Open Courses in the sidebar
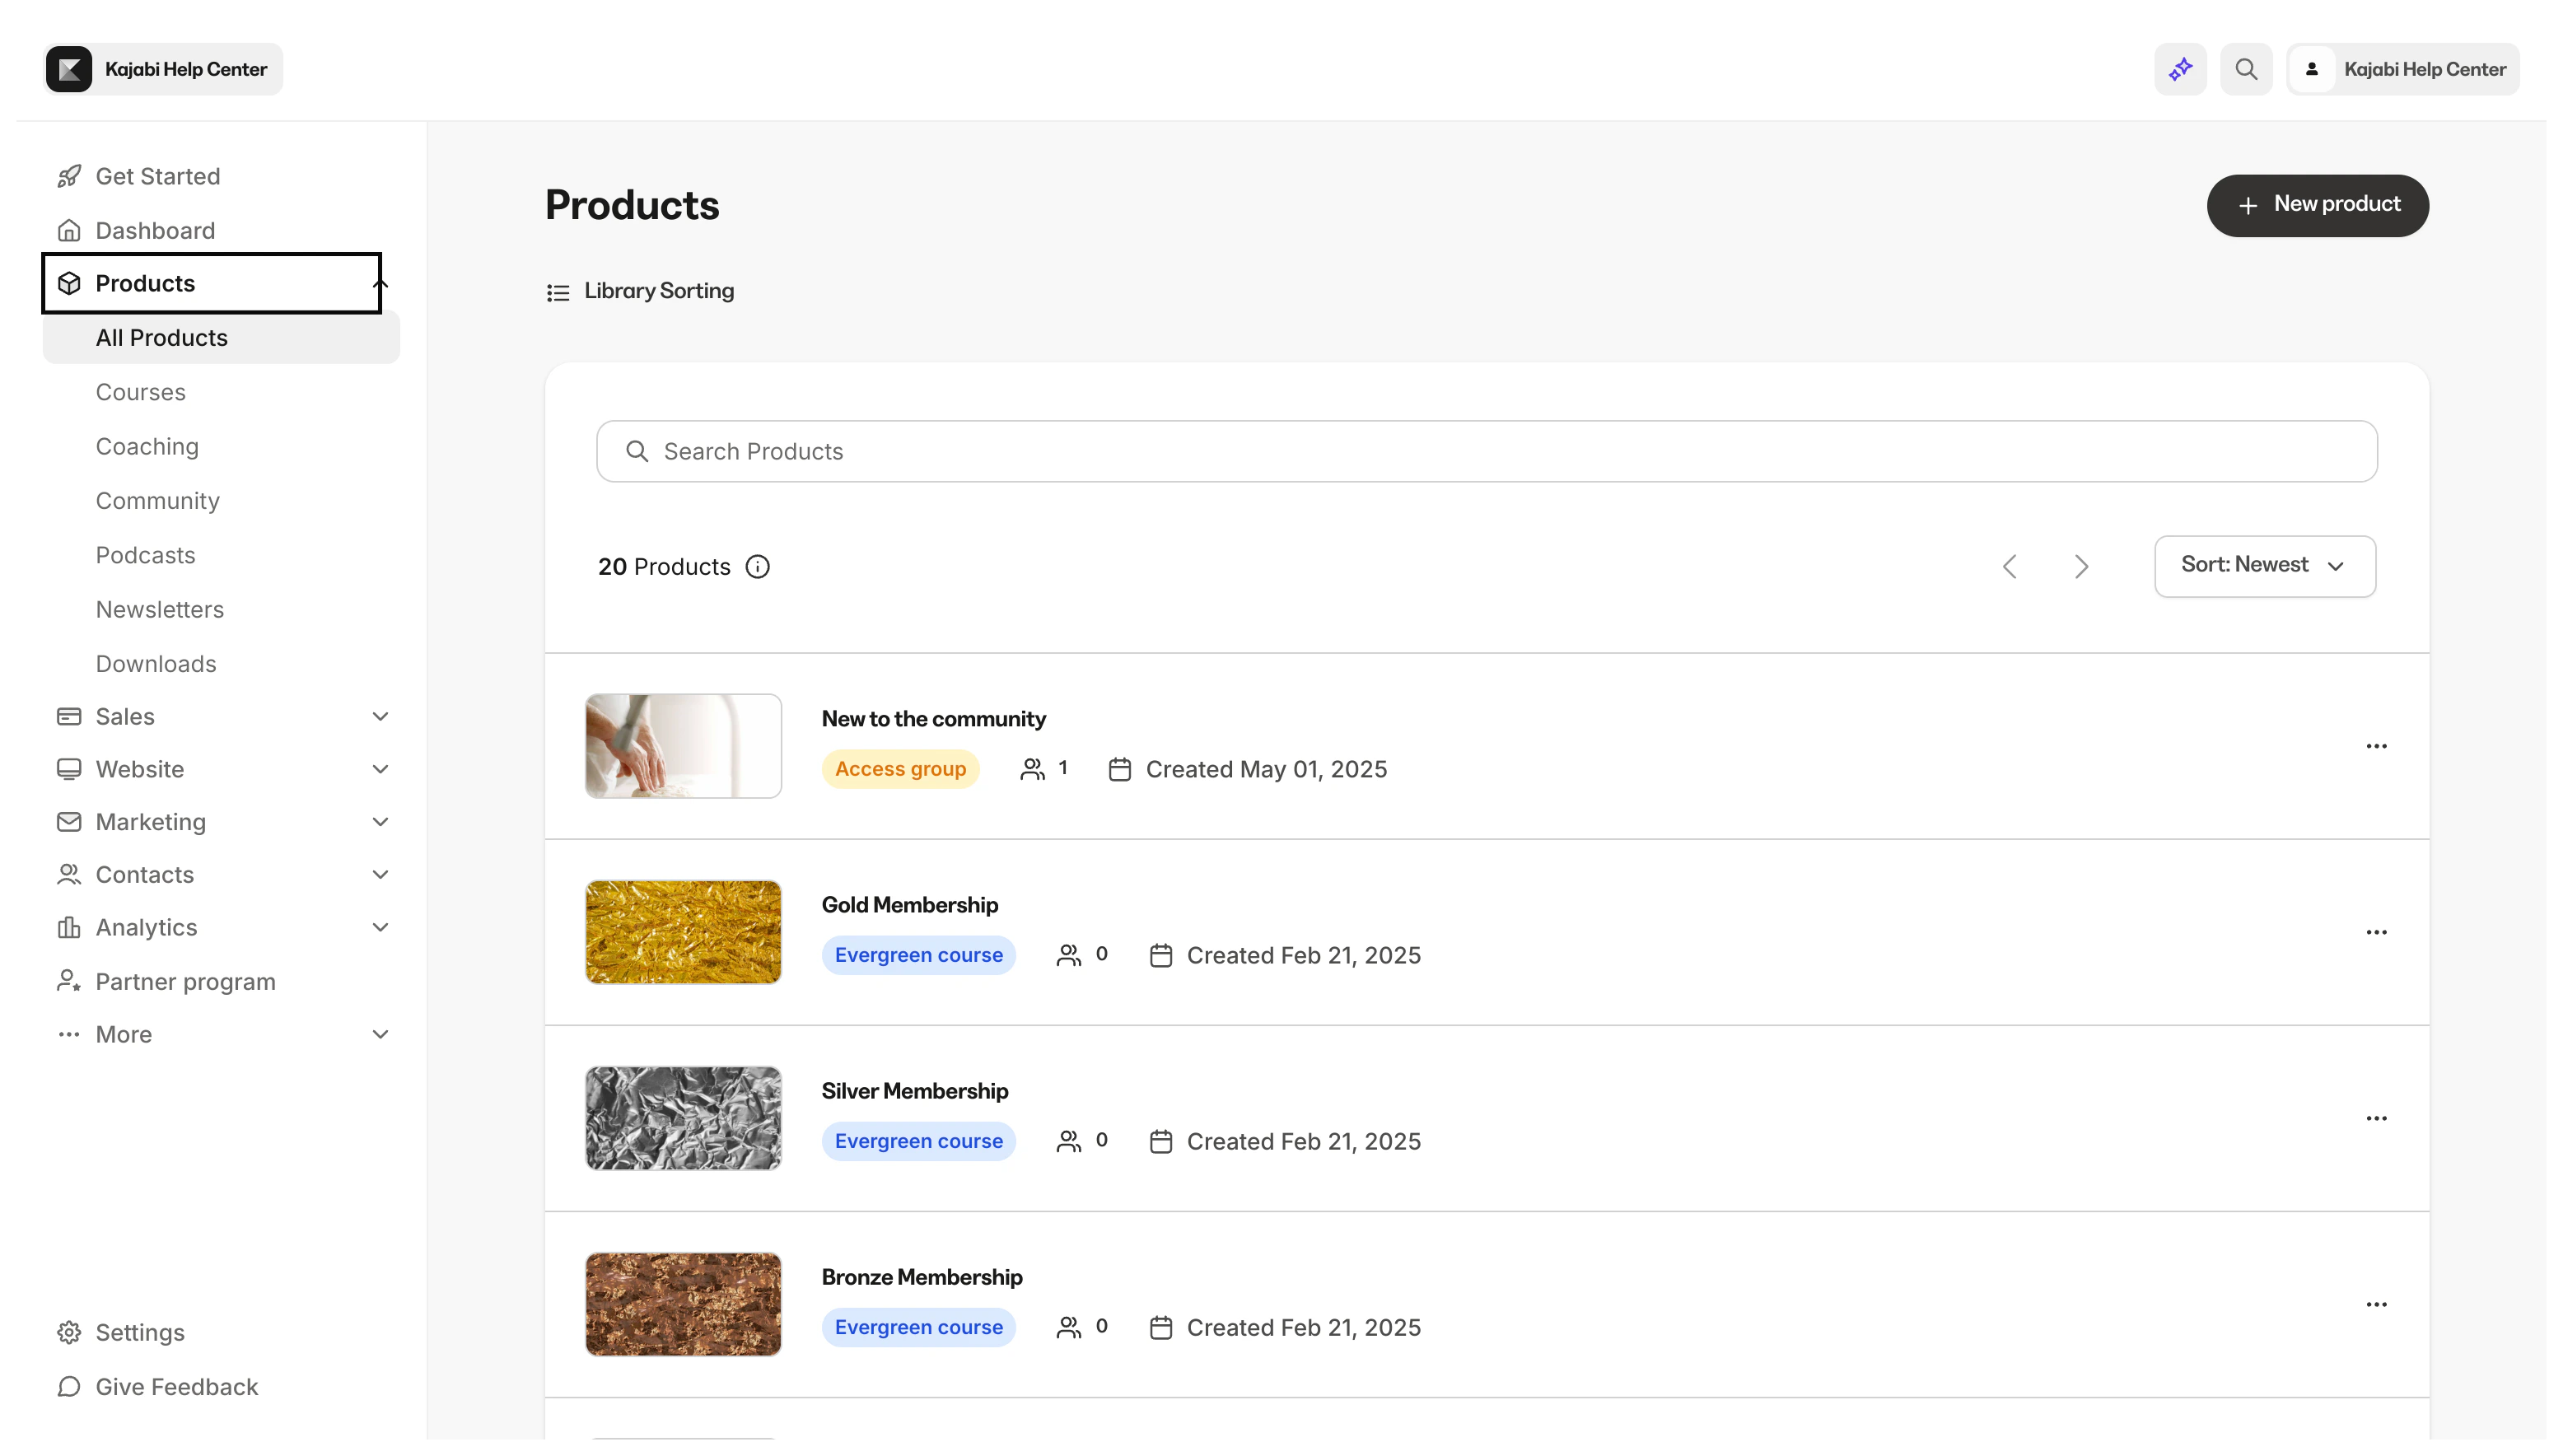Image resolution: width=2563 pixels, height=1456 pixels. click(x=140, y=392)
